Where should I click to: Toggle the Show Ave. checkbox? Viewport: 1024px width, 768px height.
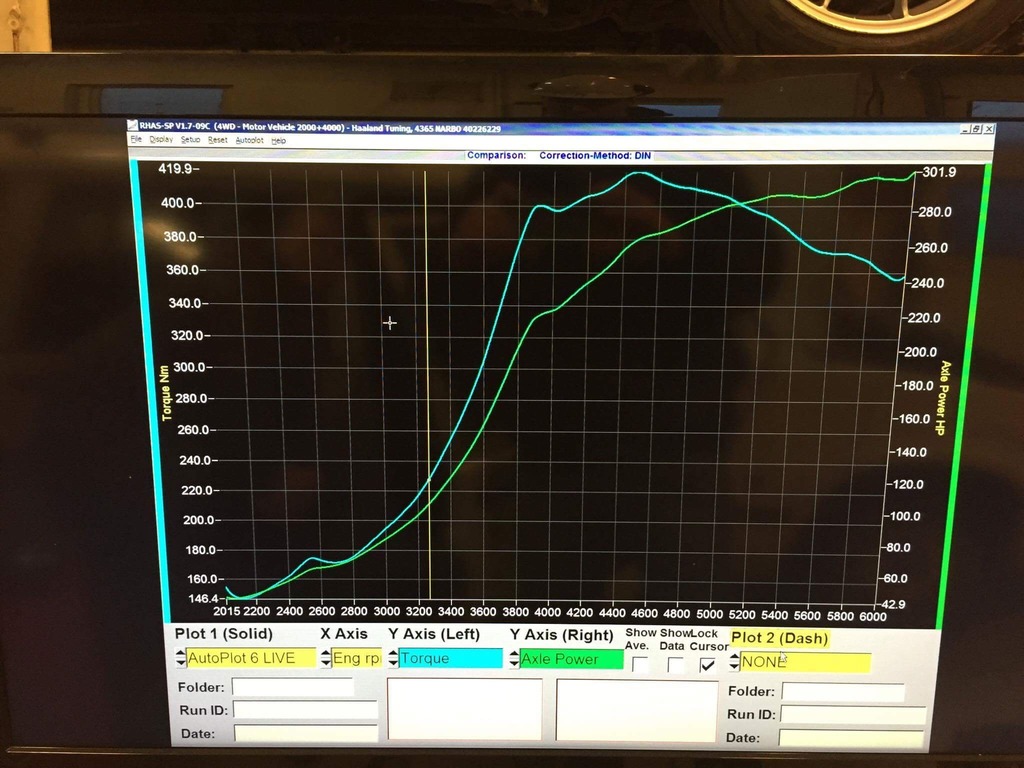[641, 665]
